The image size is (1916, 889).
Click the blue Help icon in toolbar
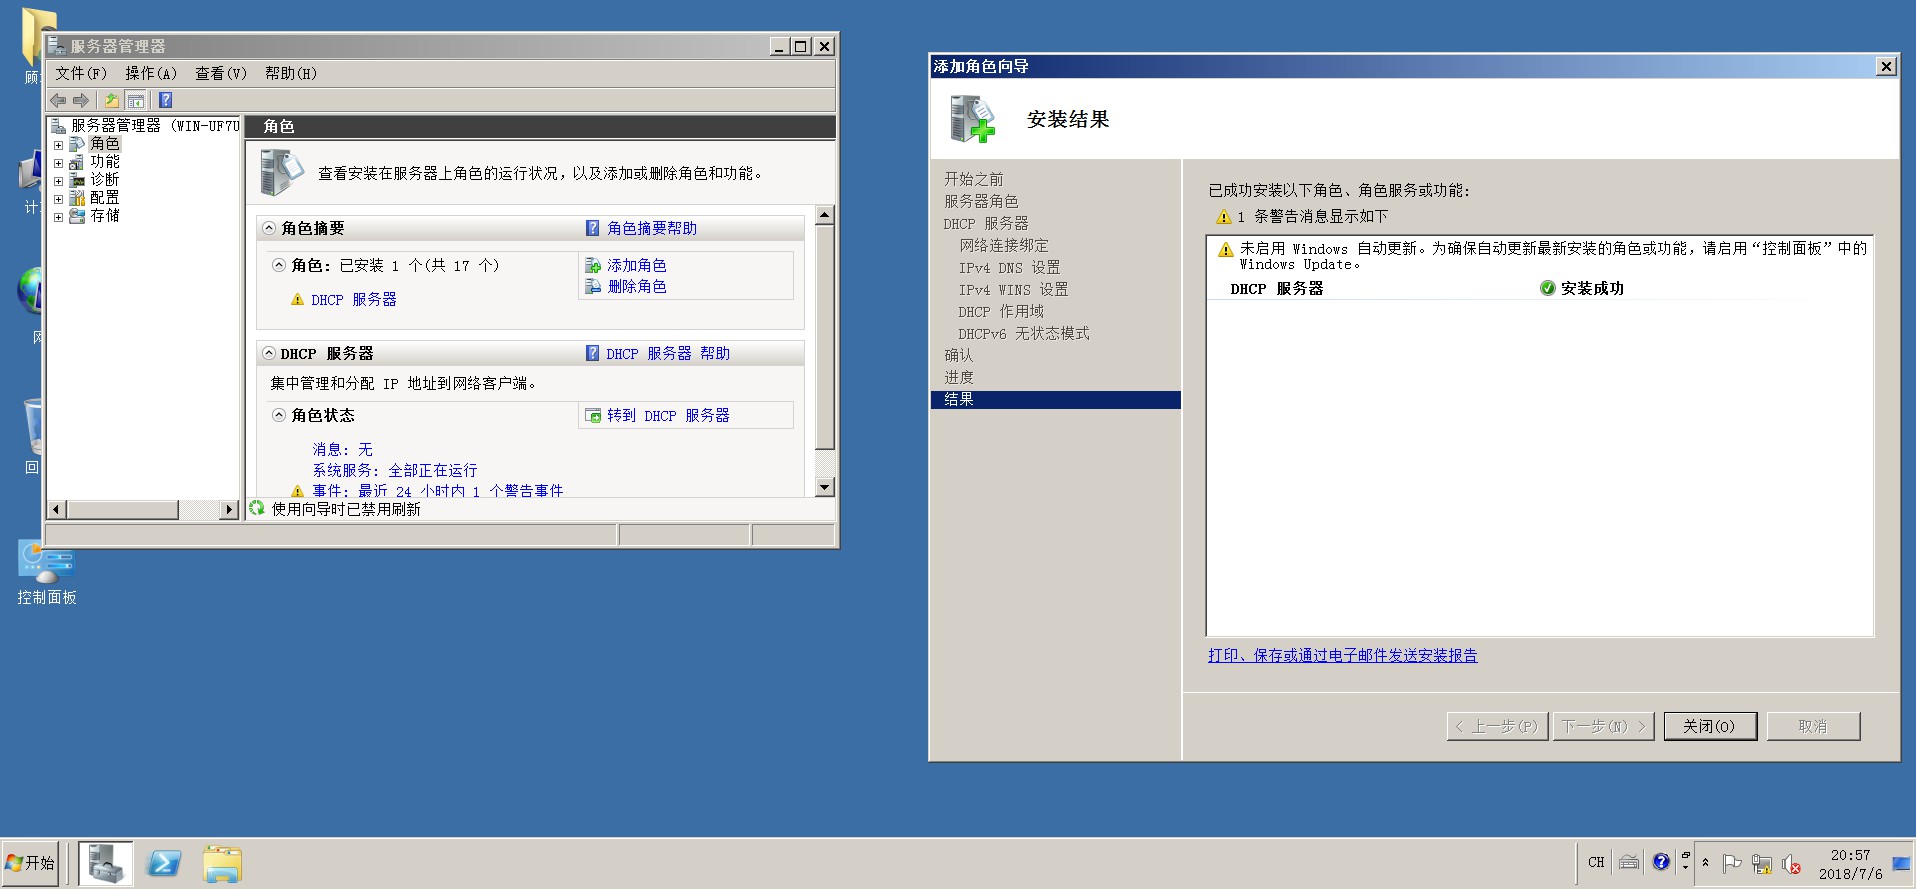point(166,100)
